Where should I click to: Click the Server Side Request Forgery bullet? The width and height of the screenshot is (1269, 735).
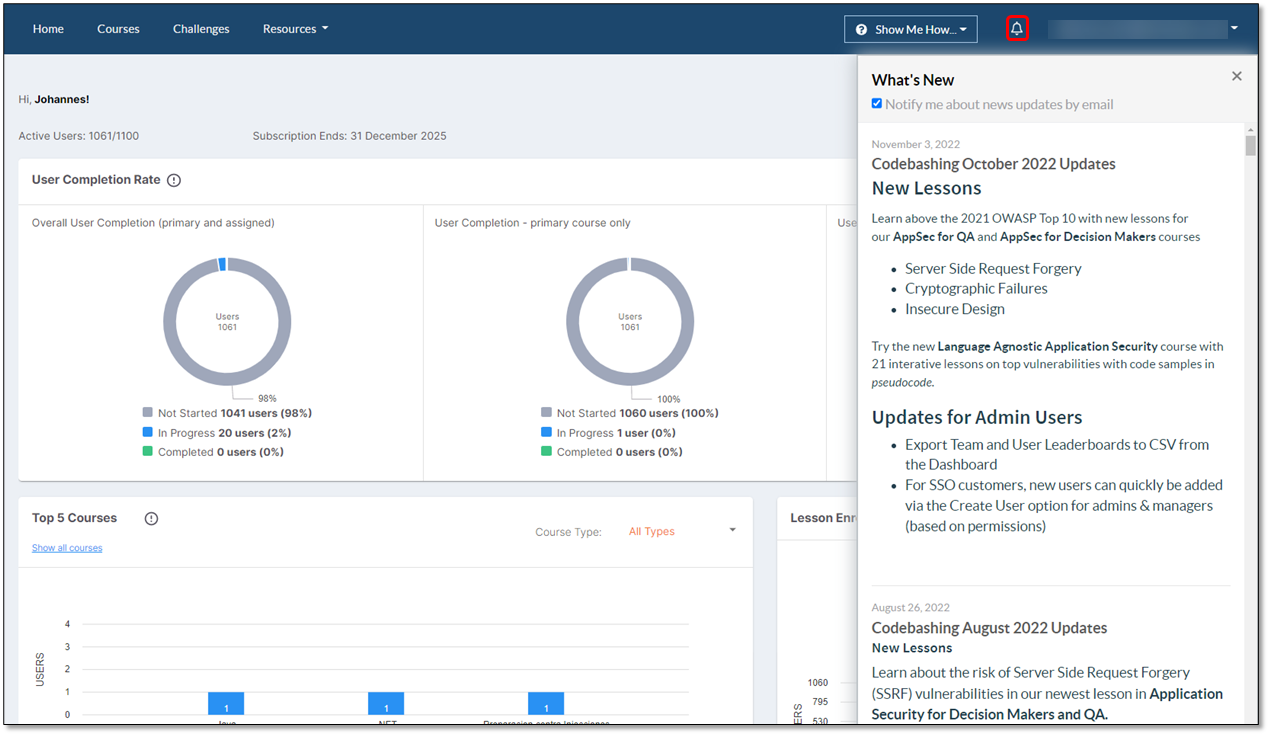point(993,268)
